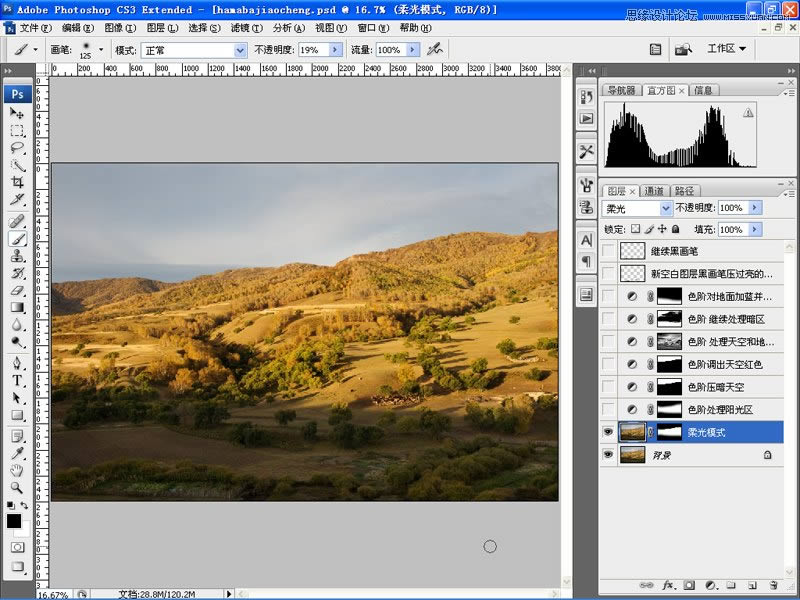Viewport: 800px width, 600px height.
Task: Select the Move tool
Action: (x=17, y=114)
